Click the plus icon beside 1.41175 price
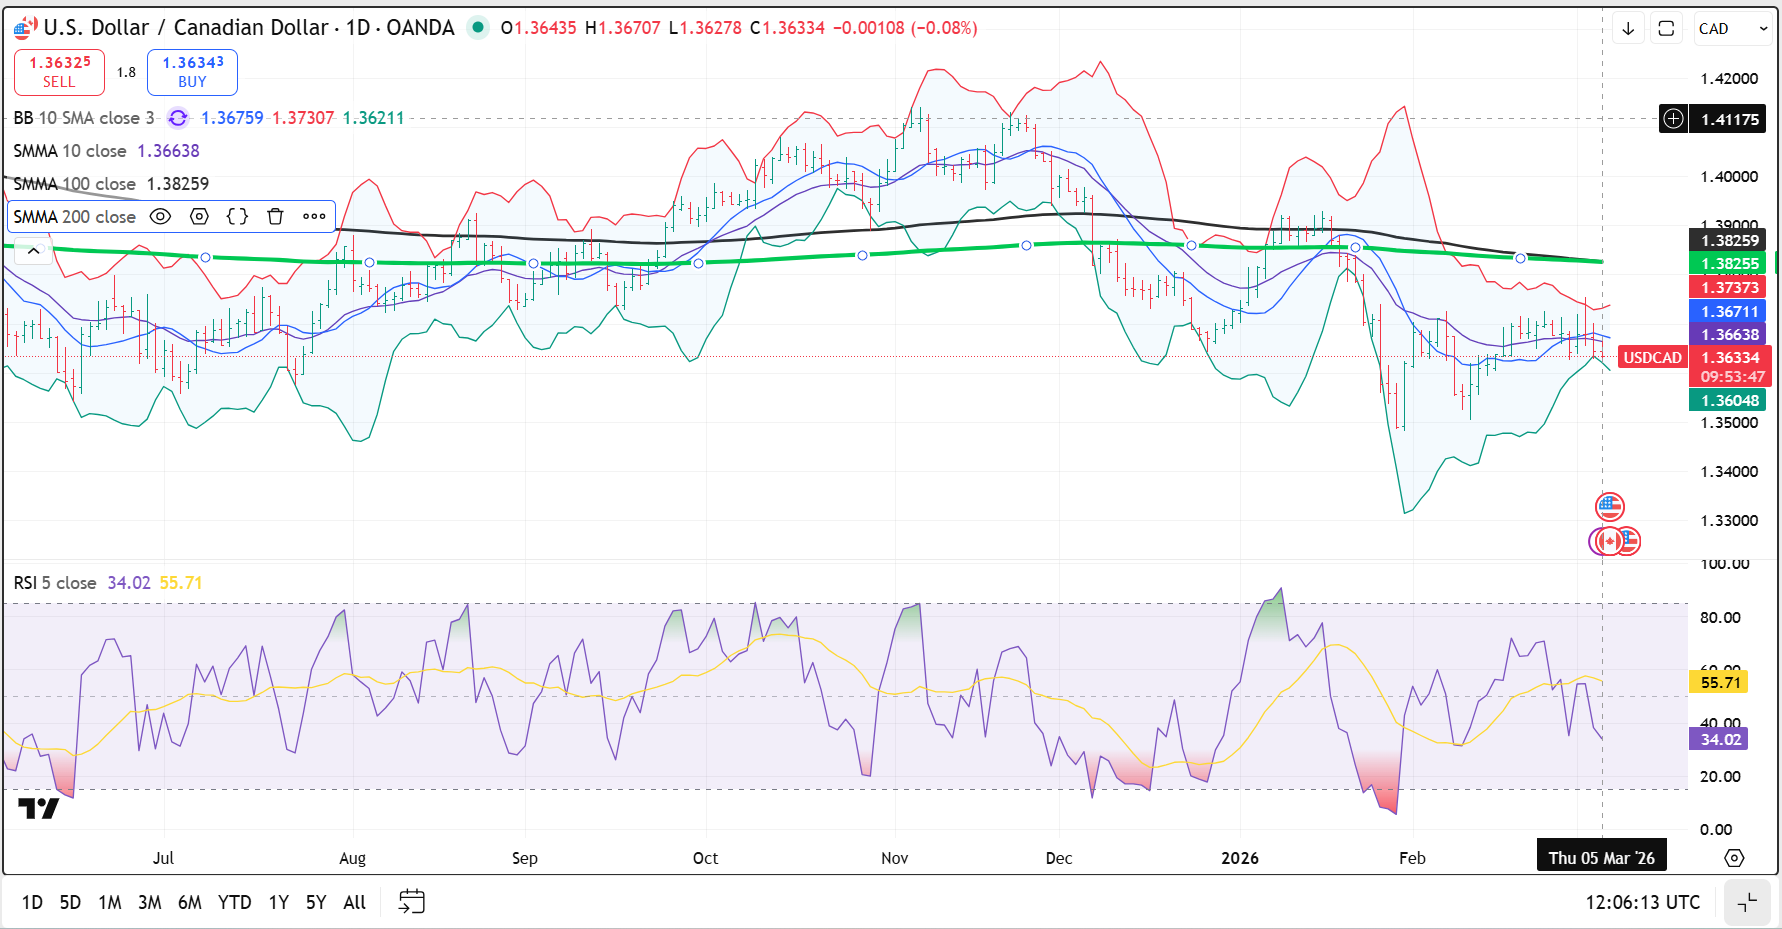The image size is (1782, 929). [1673, 119]
